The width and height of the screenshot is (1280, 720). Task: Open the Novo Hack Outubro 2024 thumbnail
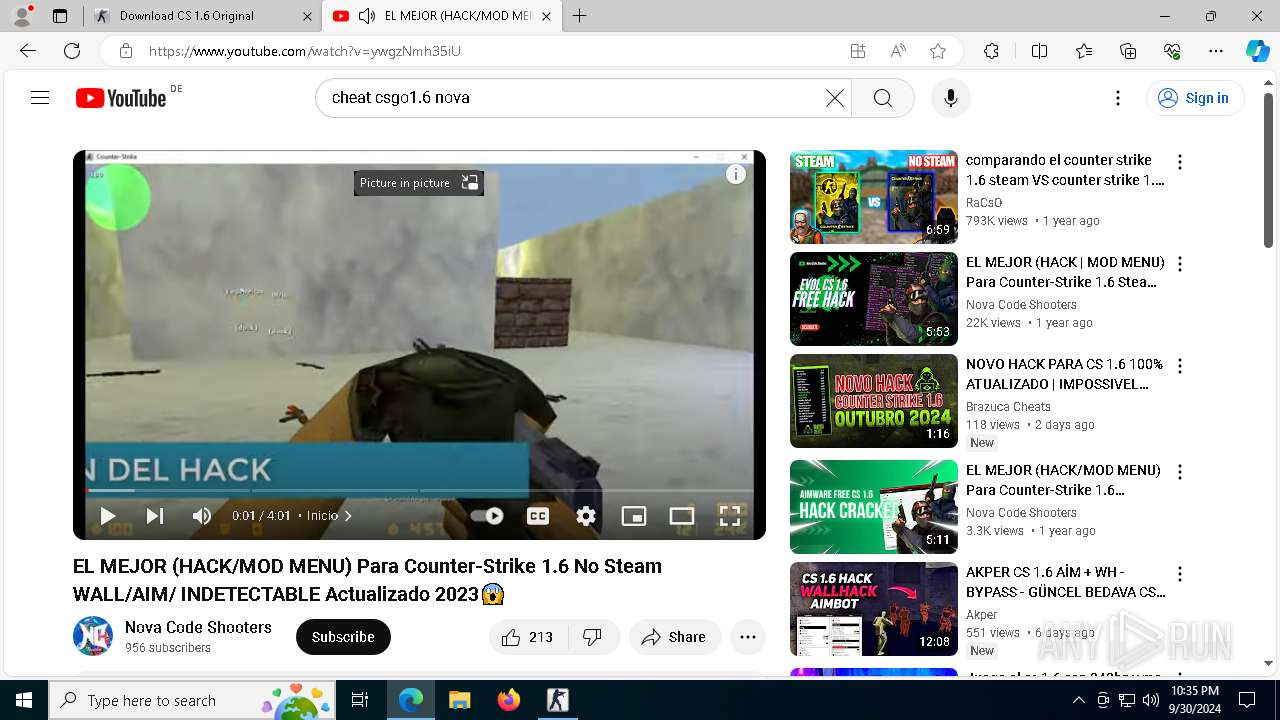874,401
